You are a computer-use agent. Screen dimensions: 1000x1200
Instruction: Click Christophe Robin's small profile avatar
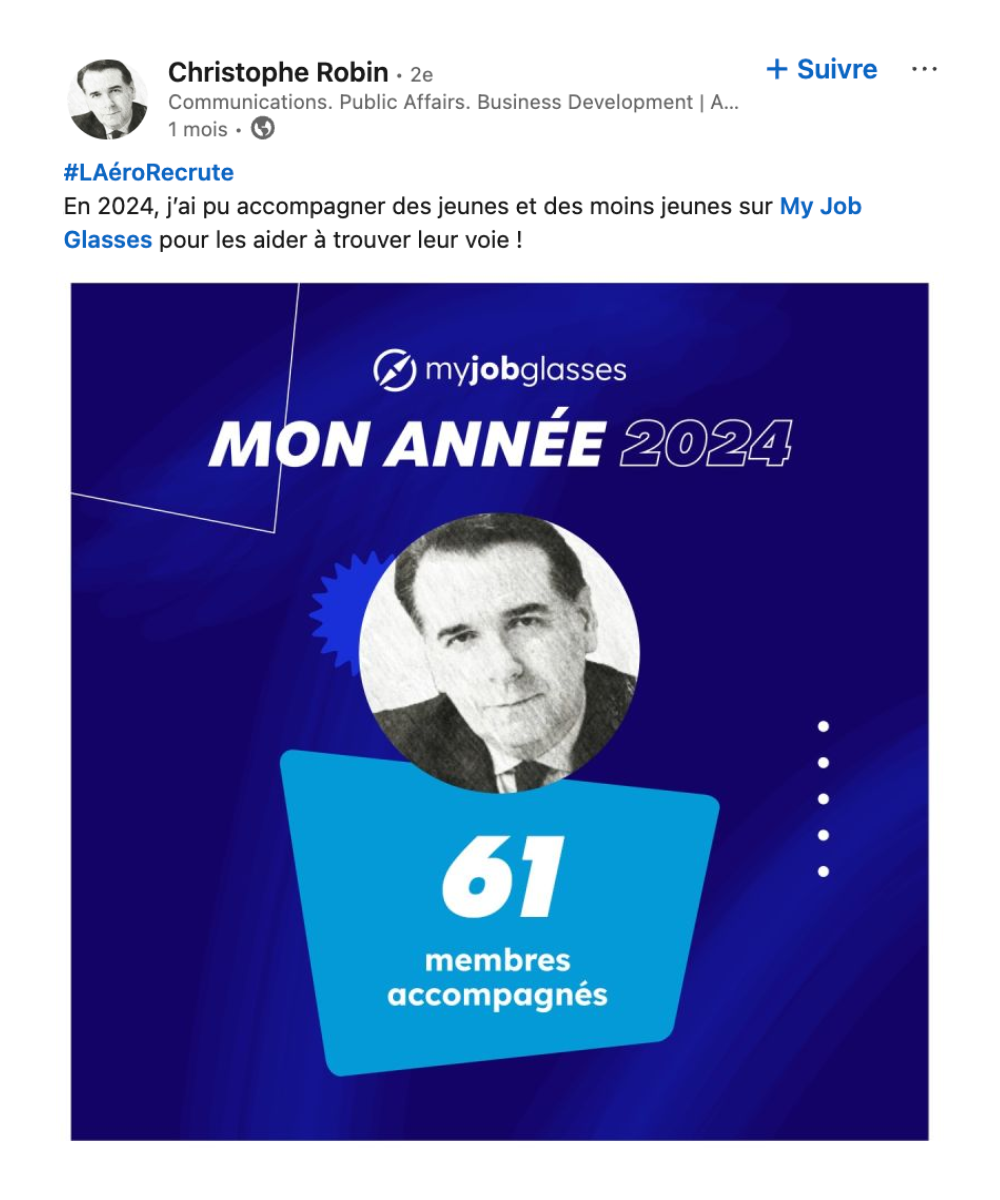pos(107,99)
